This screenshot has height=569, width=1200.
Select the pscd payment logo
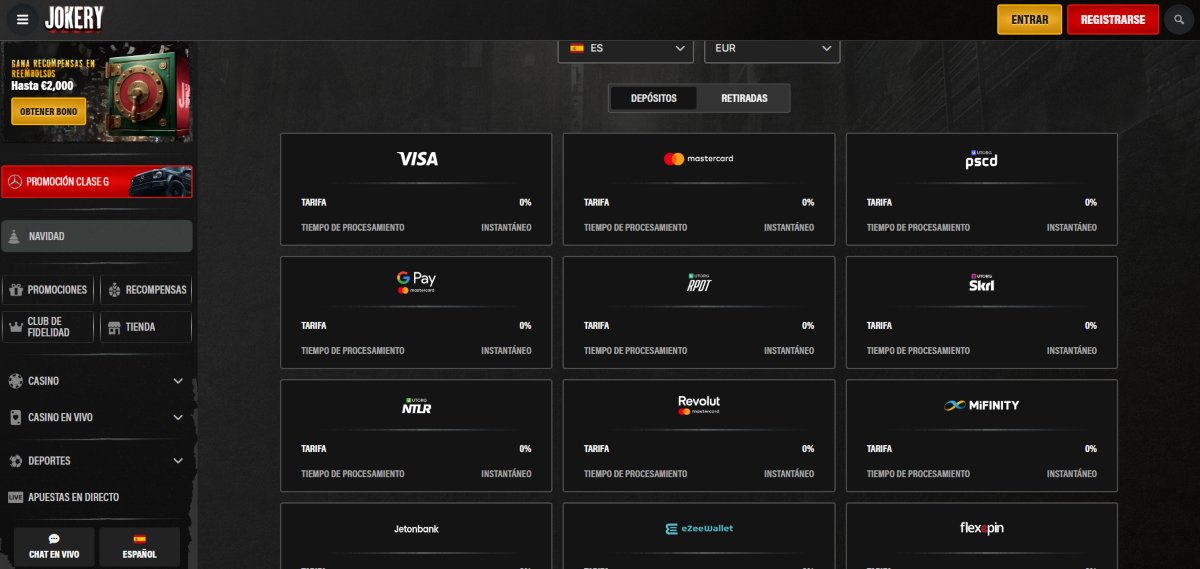click(981, 158)
